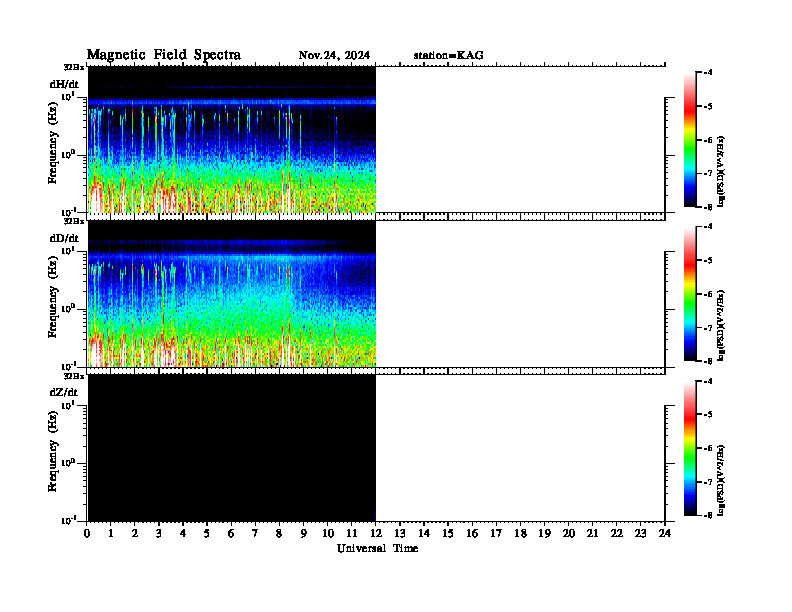The height and width of the screenshot is (612, 792).
Task: Click the hour "21" tick label
Action: (592, 533)
